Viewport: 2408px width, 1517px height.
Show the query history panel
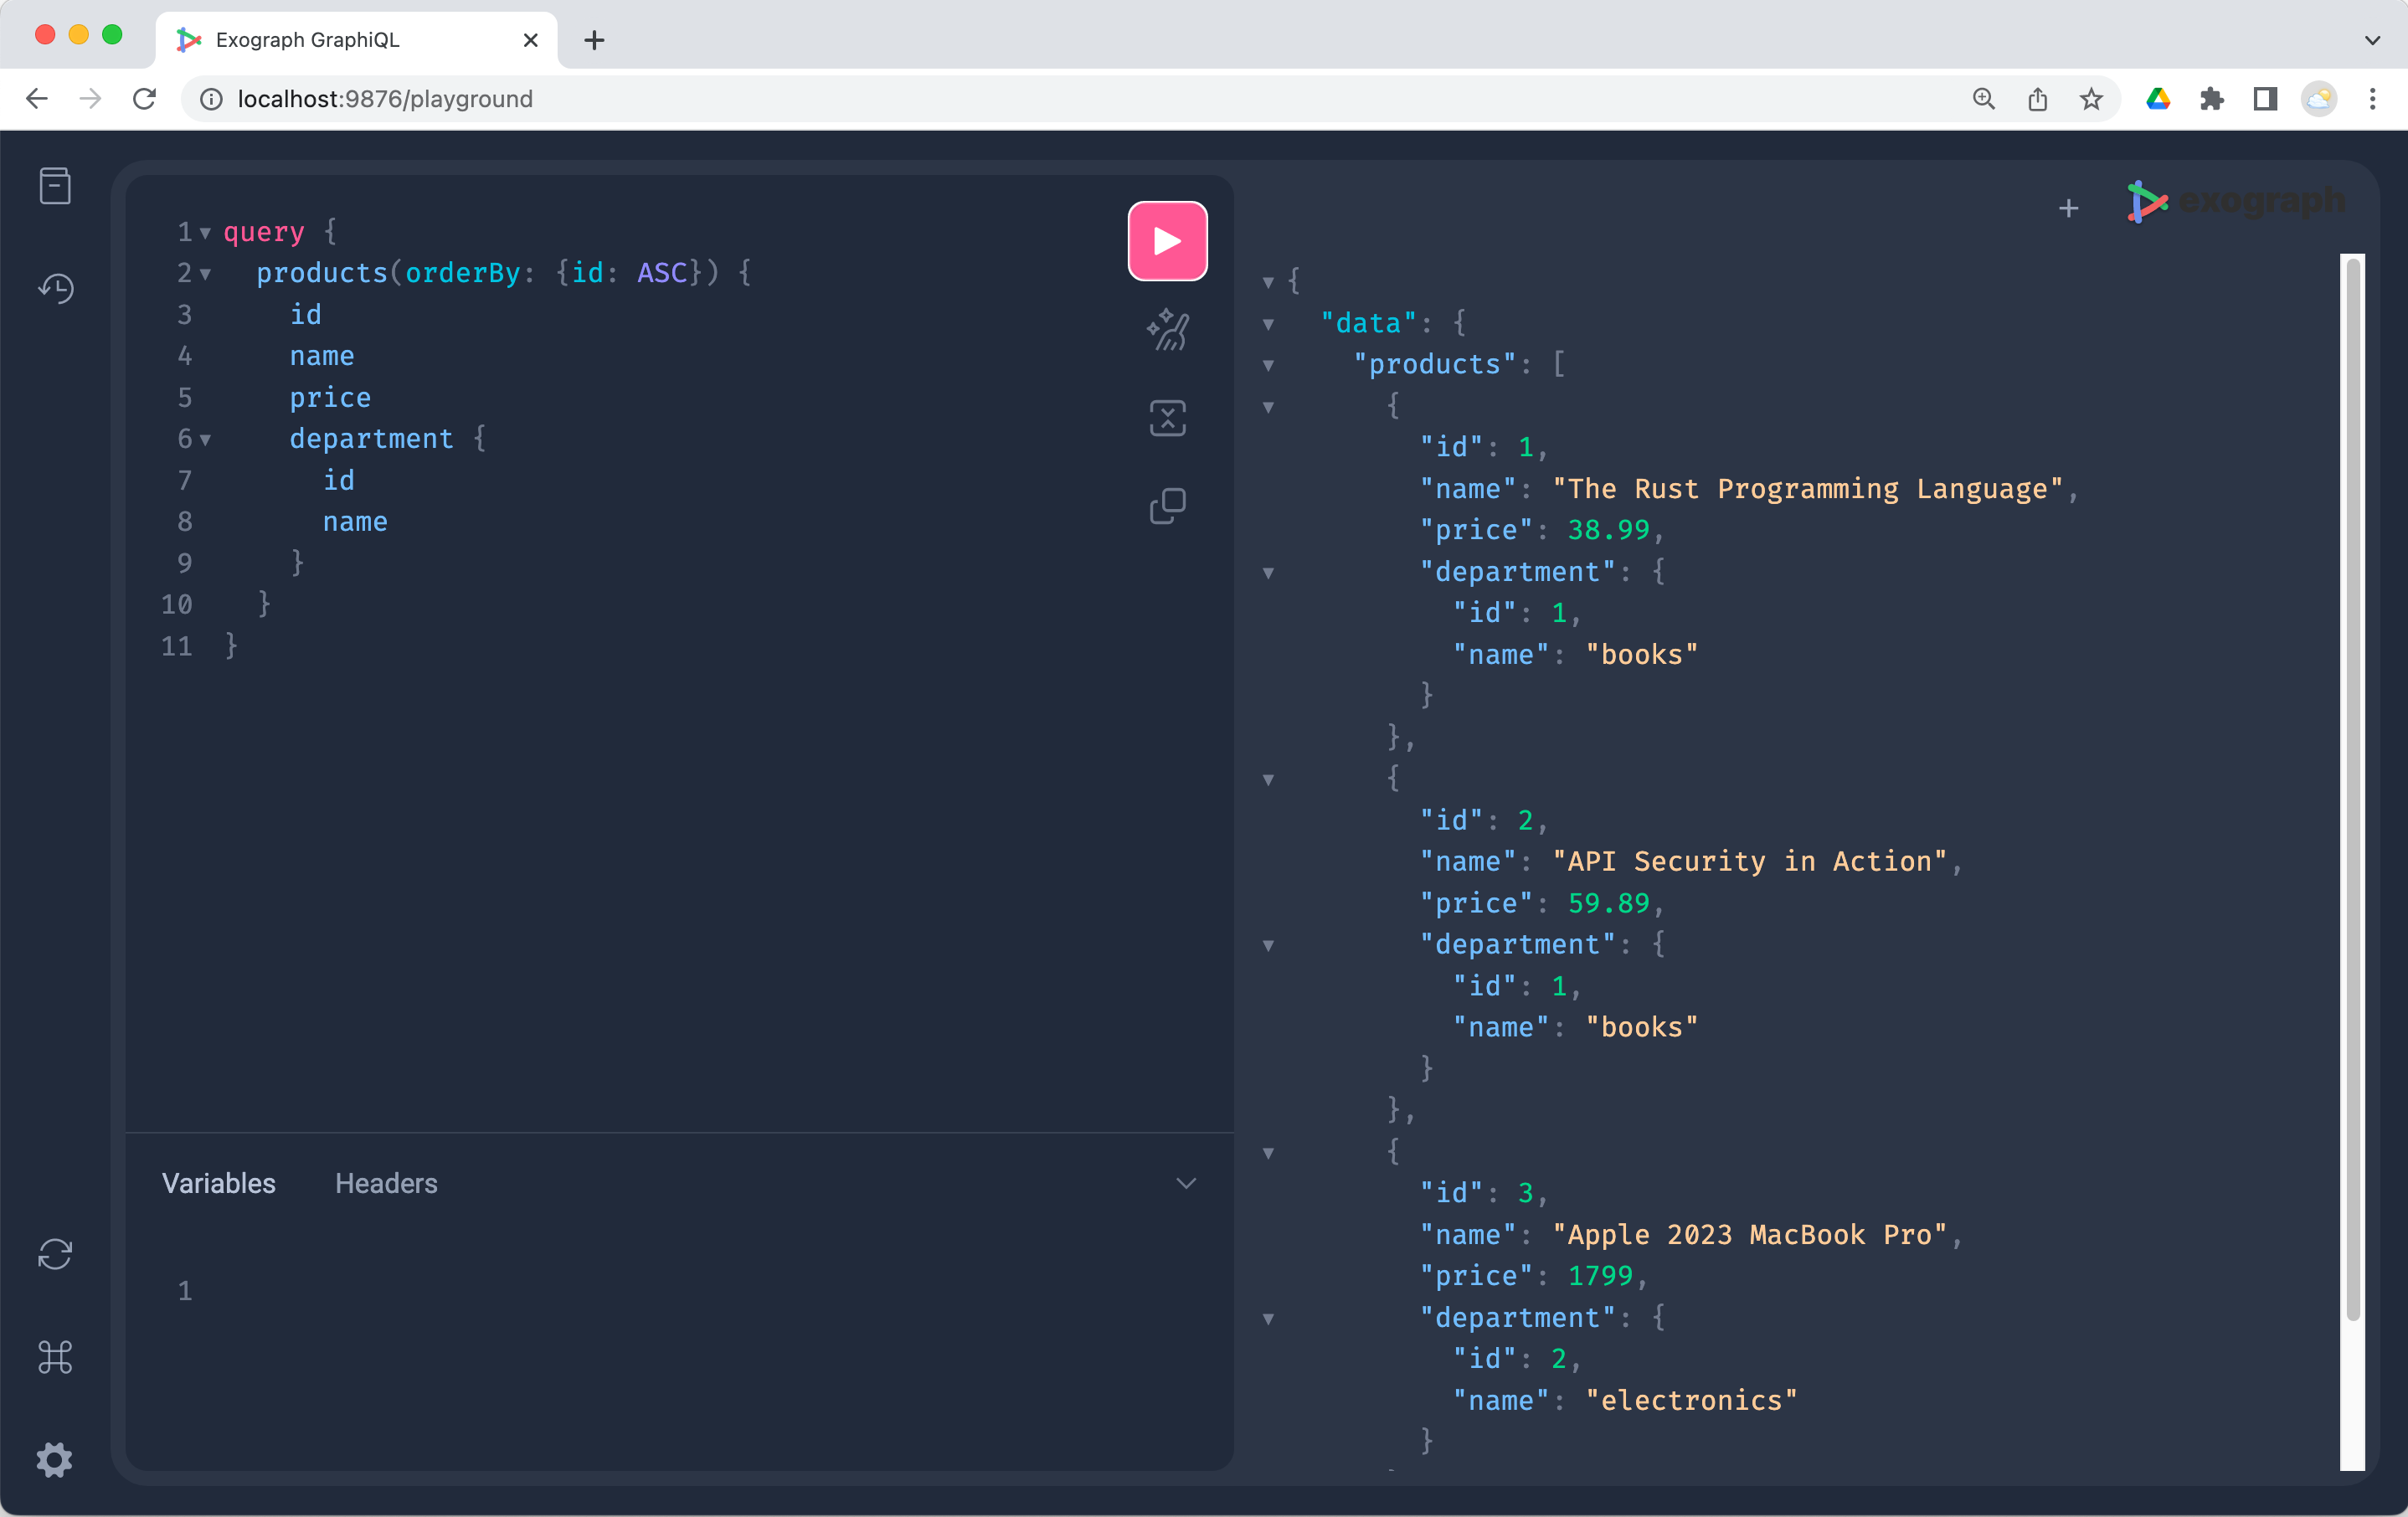tap(55, 288)
